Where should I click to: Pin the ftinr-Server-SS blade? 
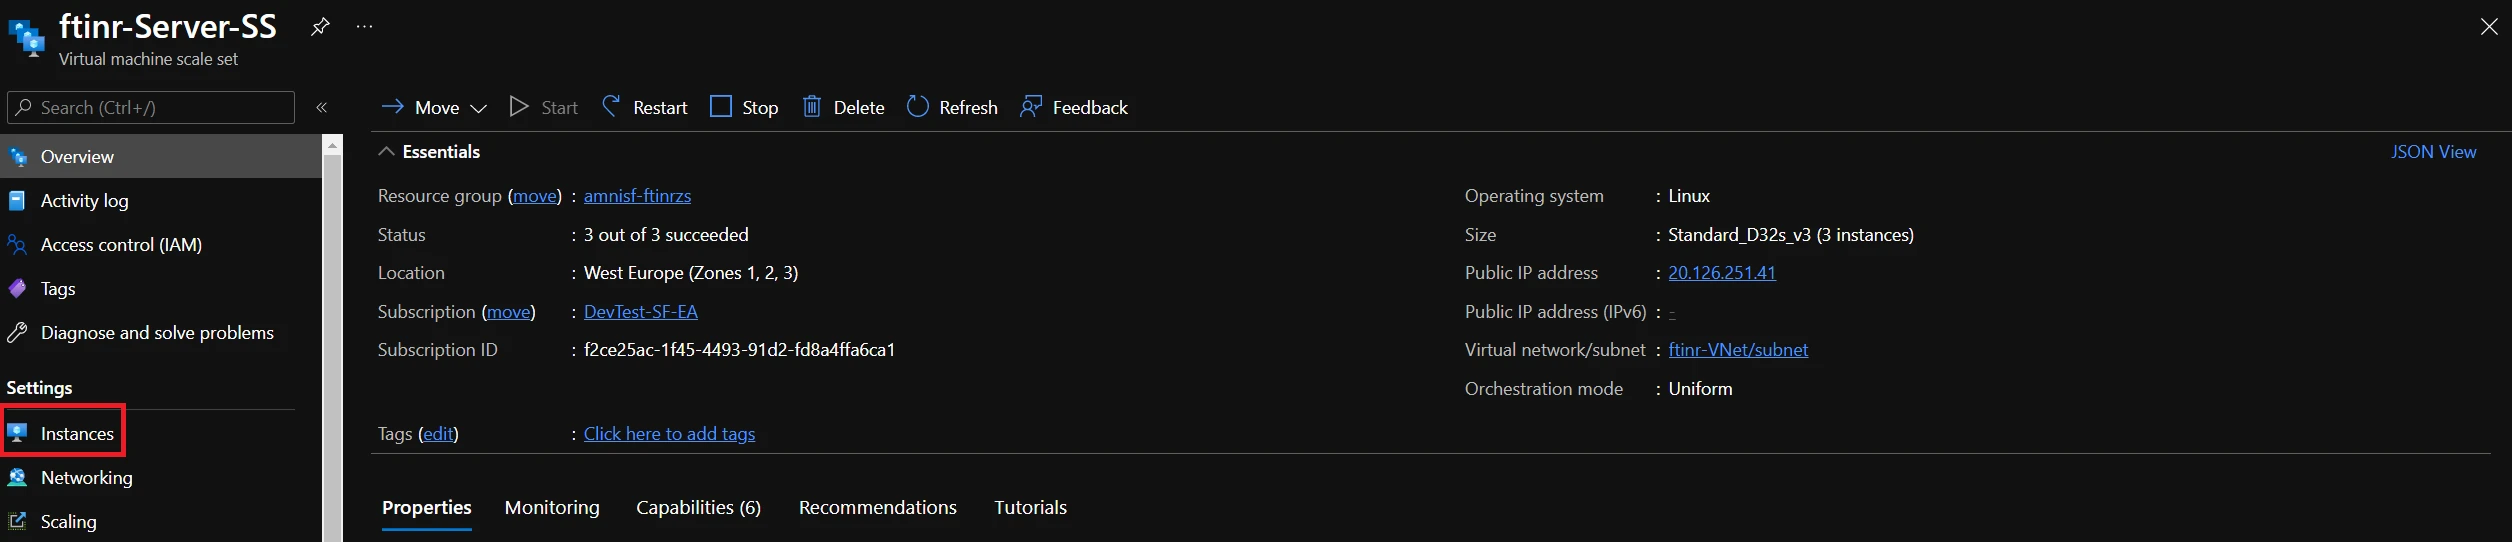click(x=320, y=27)
